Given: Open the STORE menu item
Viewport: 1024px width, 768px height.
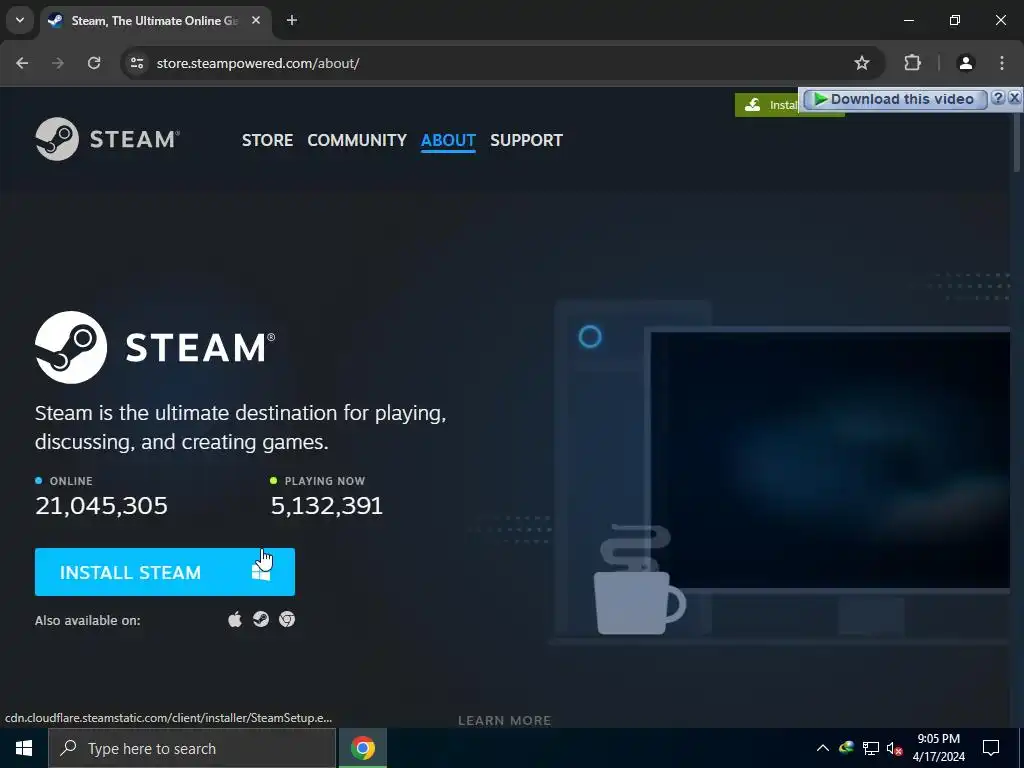Looking at the screenshot, I should (x=267, y=140).
